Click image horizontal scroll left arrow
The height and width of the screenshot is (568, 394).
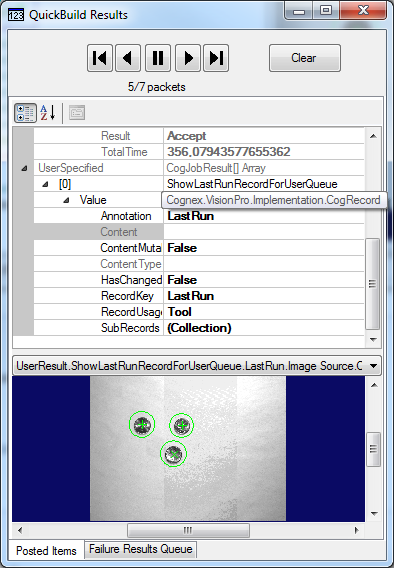(x=20, y=531)
